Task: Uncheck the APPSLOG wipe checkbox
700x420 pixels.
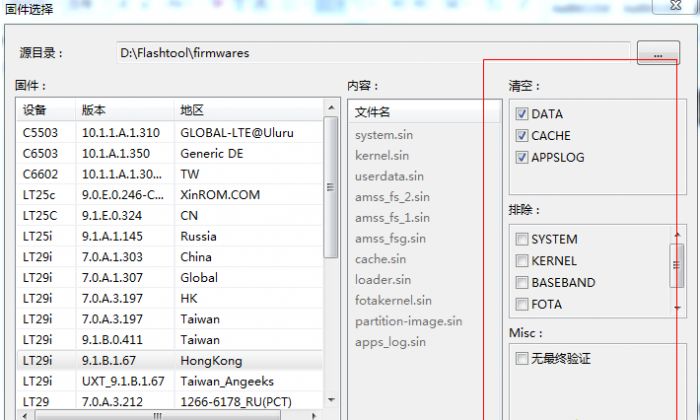Action: [x=521, y=158]
